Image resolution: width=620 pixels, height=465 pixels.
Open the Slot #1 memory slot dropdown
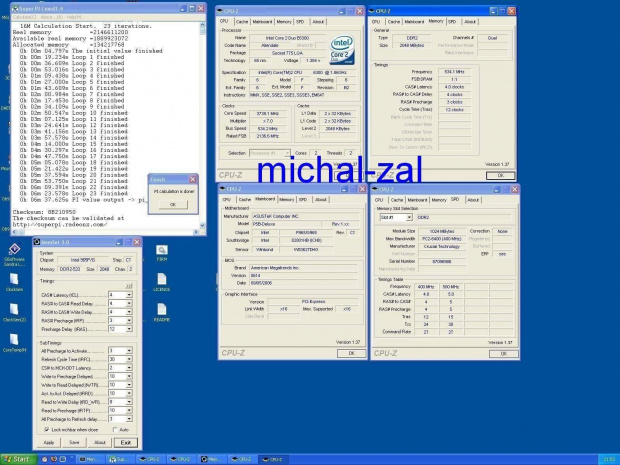[x=409, y=217]
